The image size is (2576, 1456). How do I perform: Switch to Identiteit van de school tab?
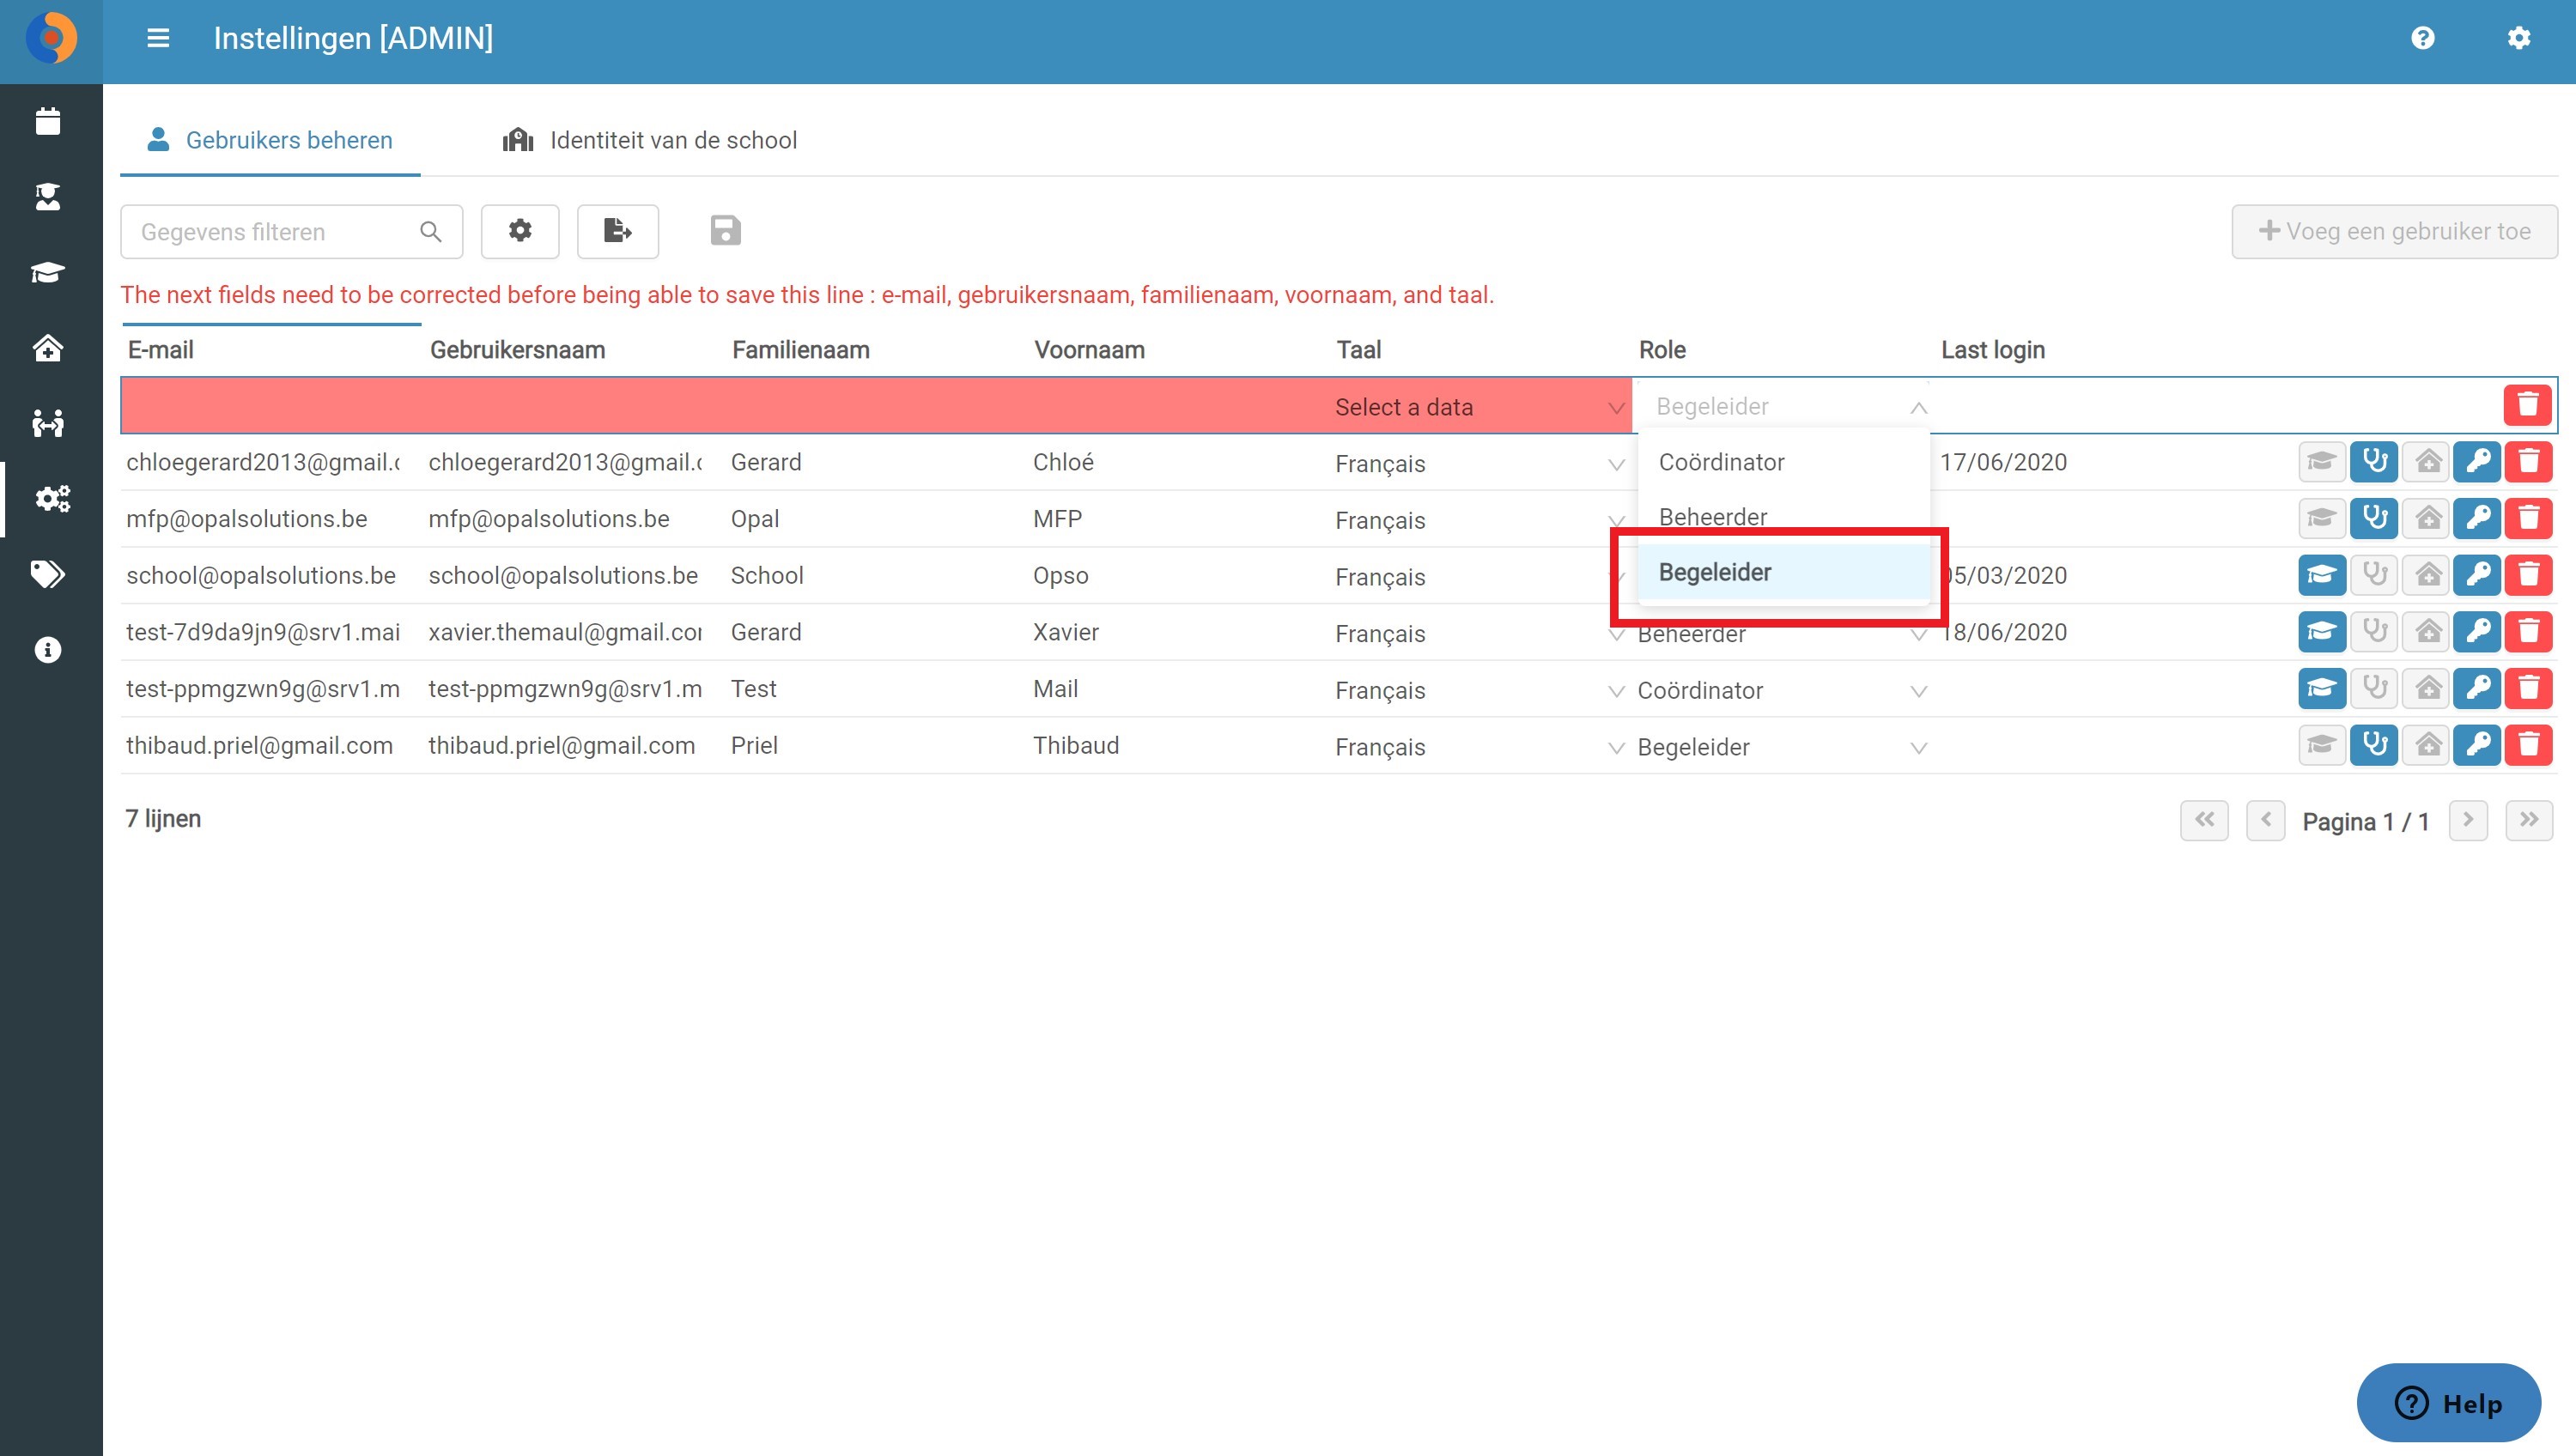(x=650, y=140)
